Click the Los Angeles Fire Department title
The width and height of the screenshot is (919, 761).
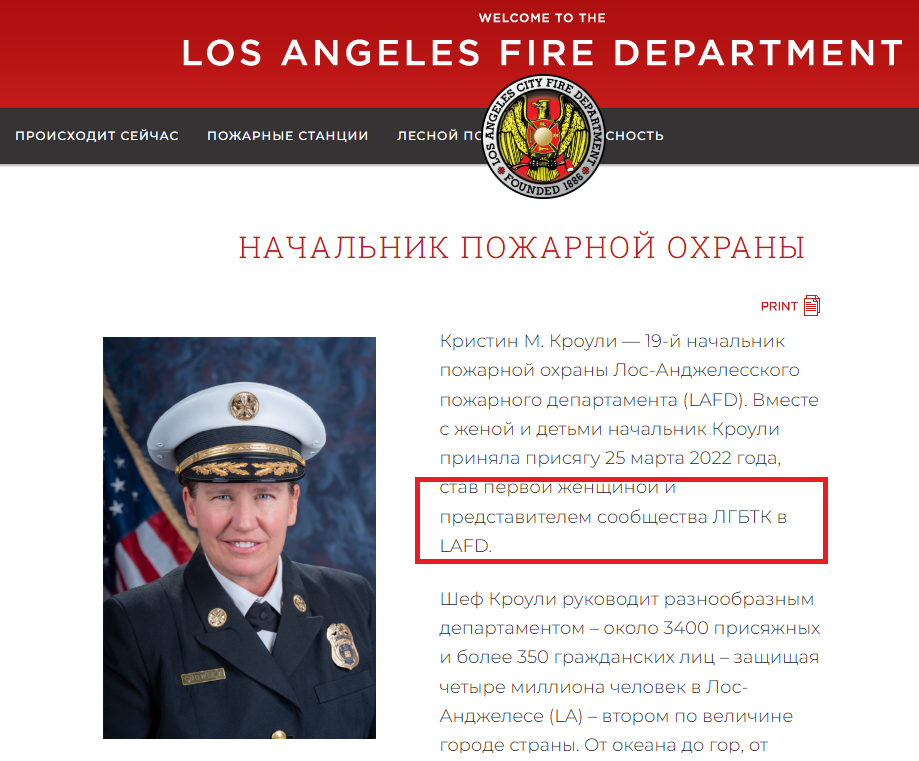543,53
